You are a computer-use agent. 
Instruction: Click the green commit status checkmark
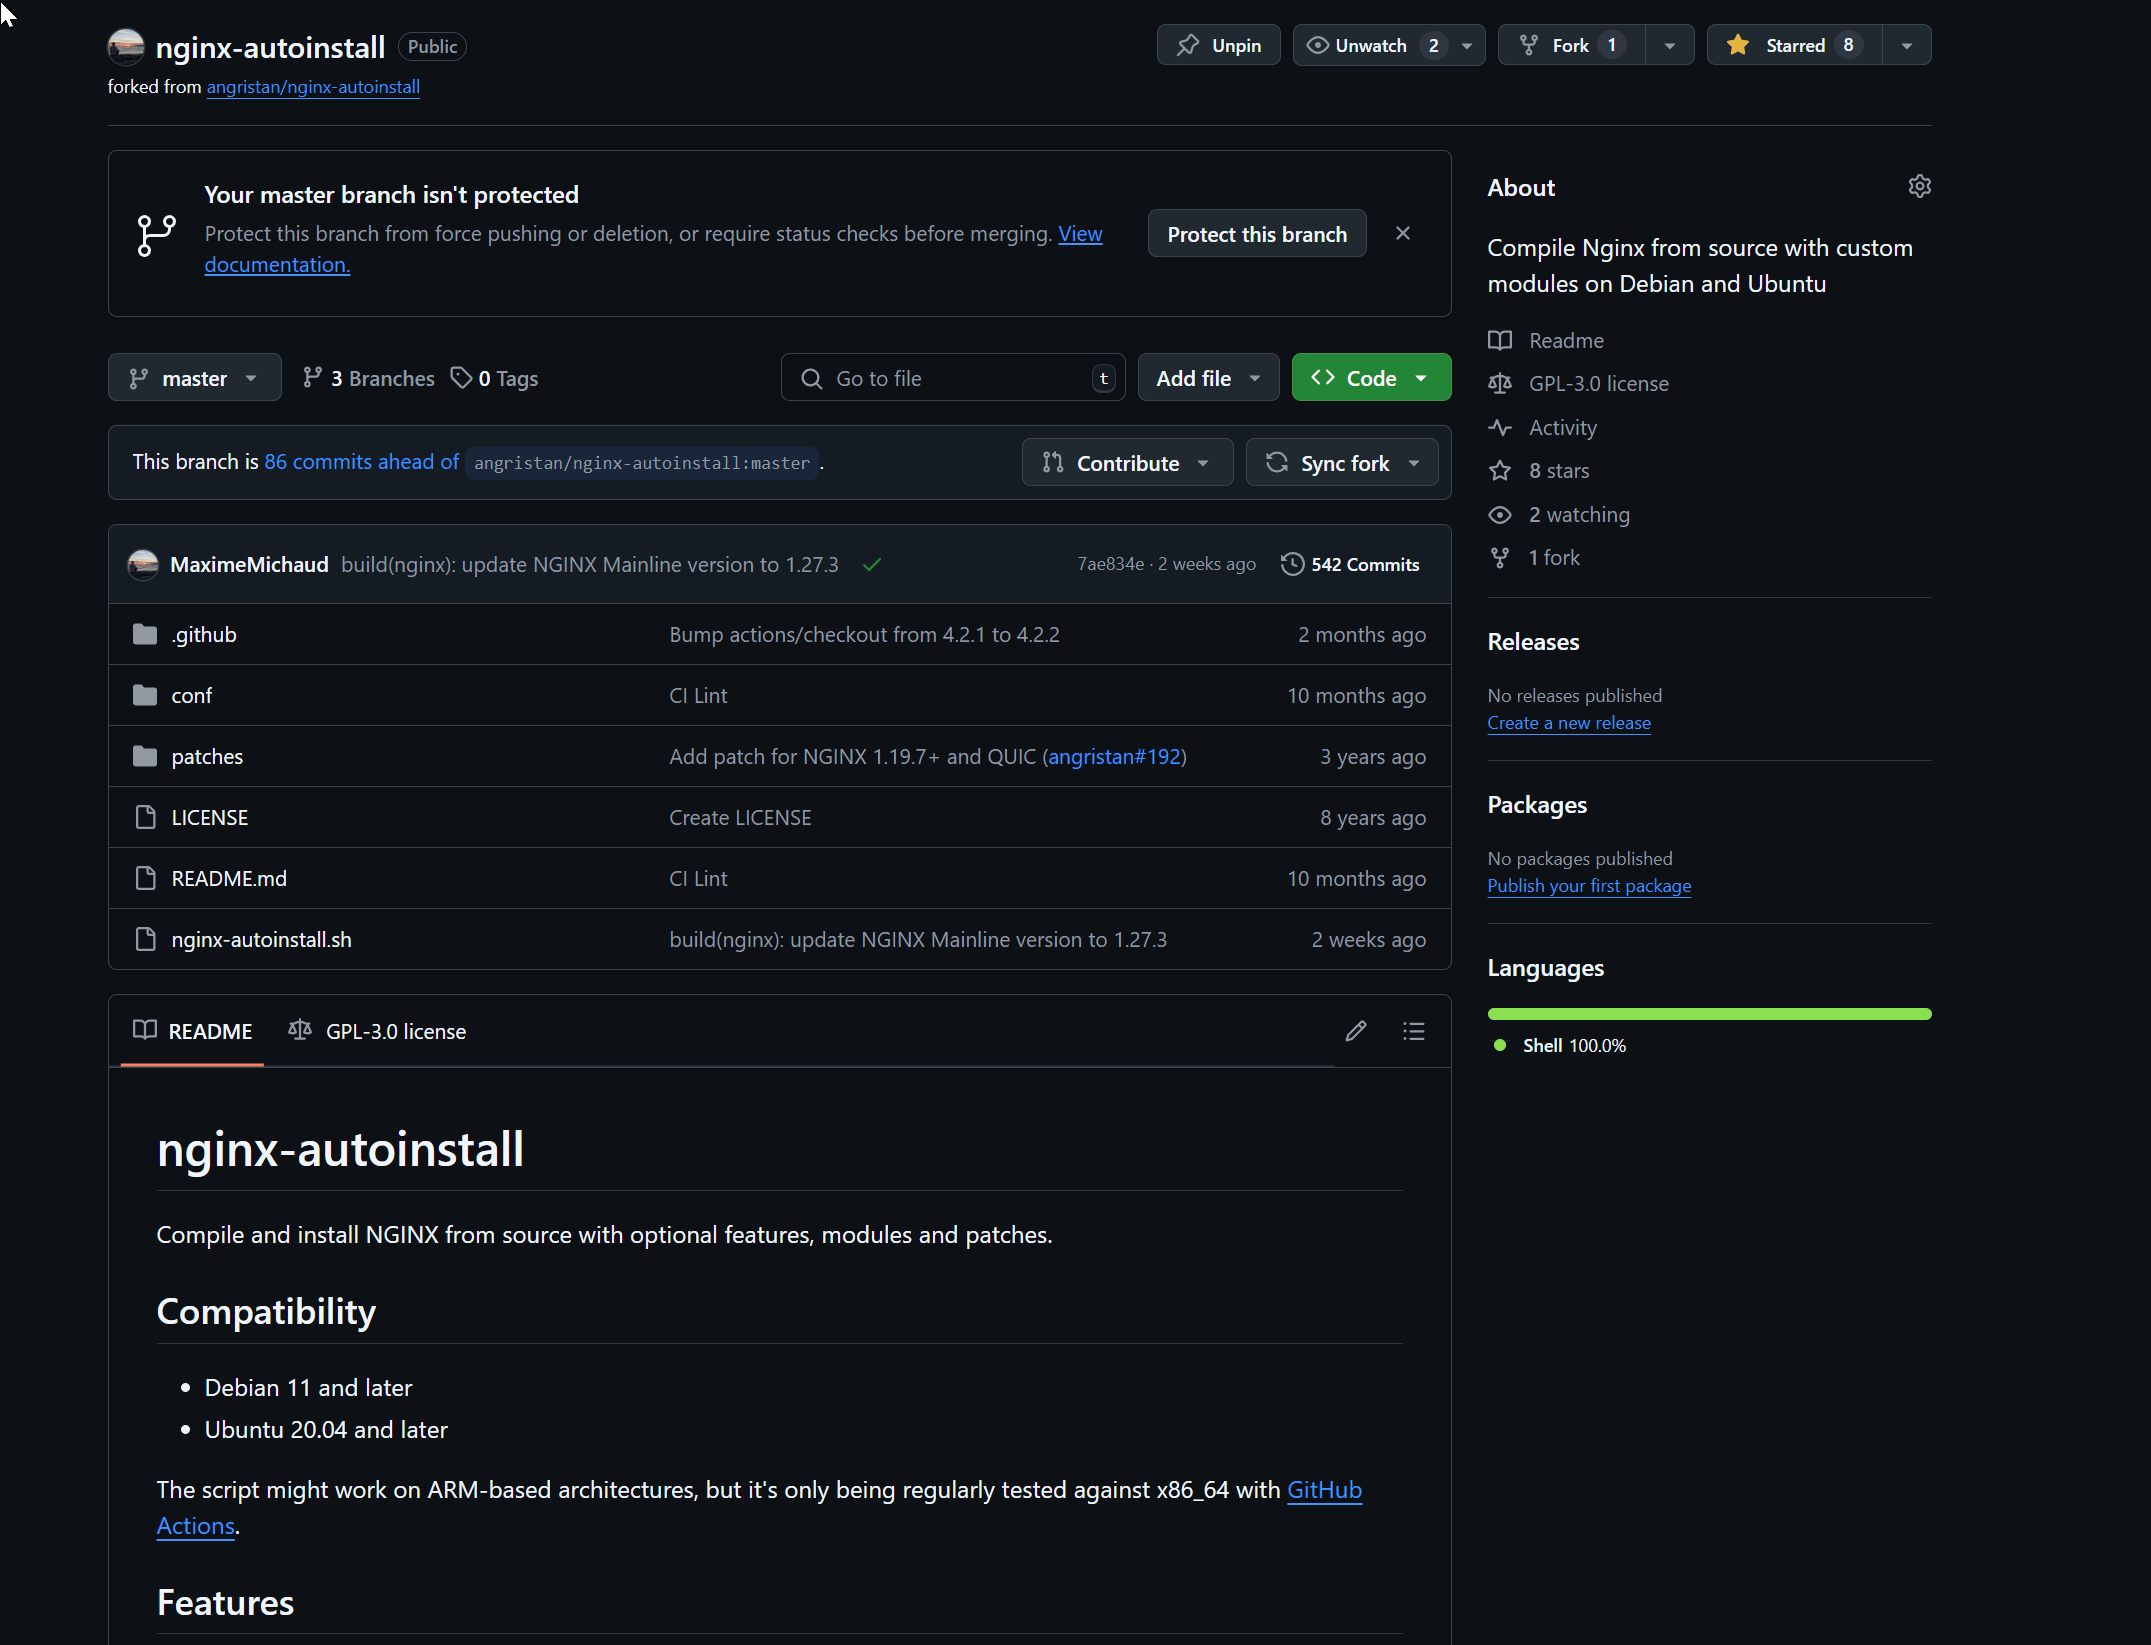click(872, 565)
